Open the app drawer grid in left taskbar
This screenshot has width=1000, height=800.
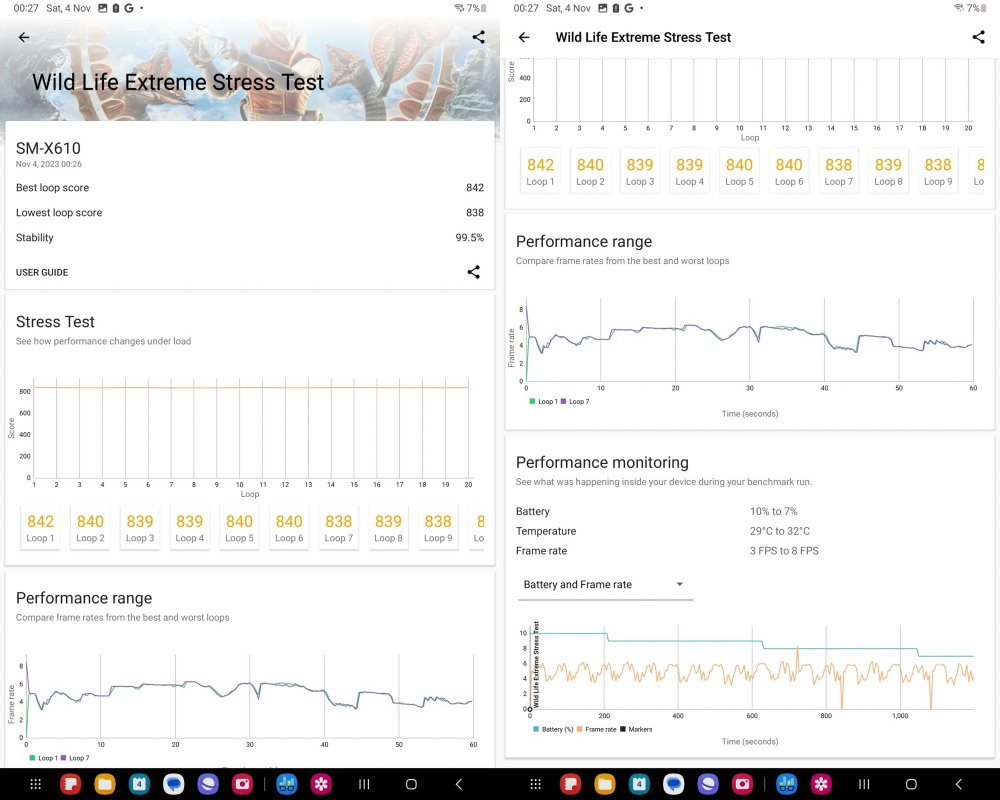point(36,784)
